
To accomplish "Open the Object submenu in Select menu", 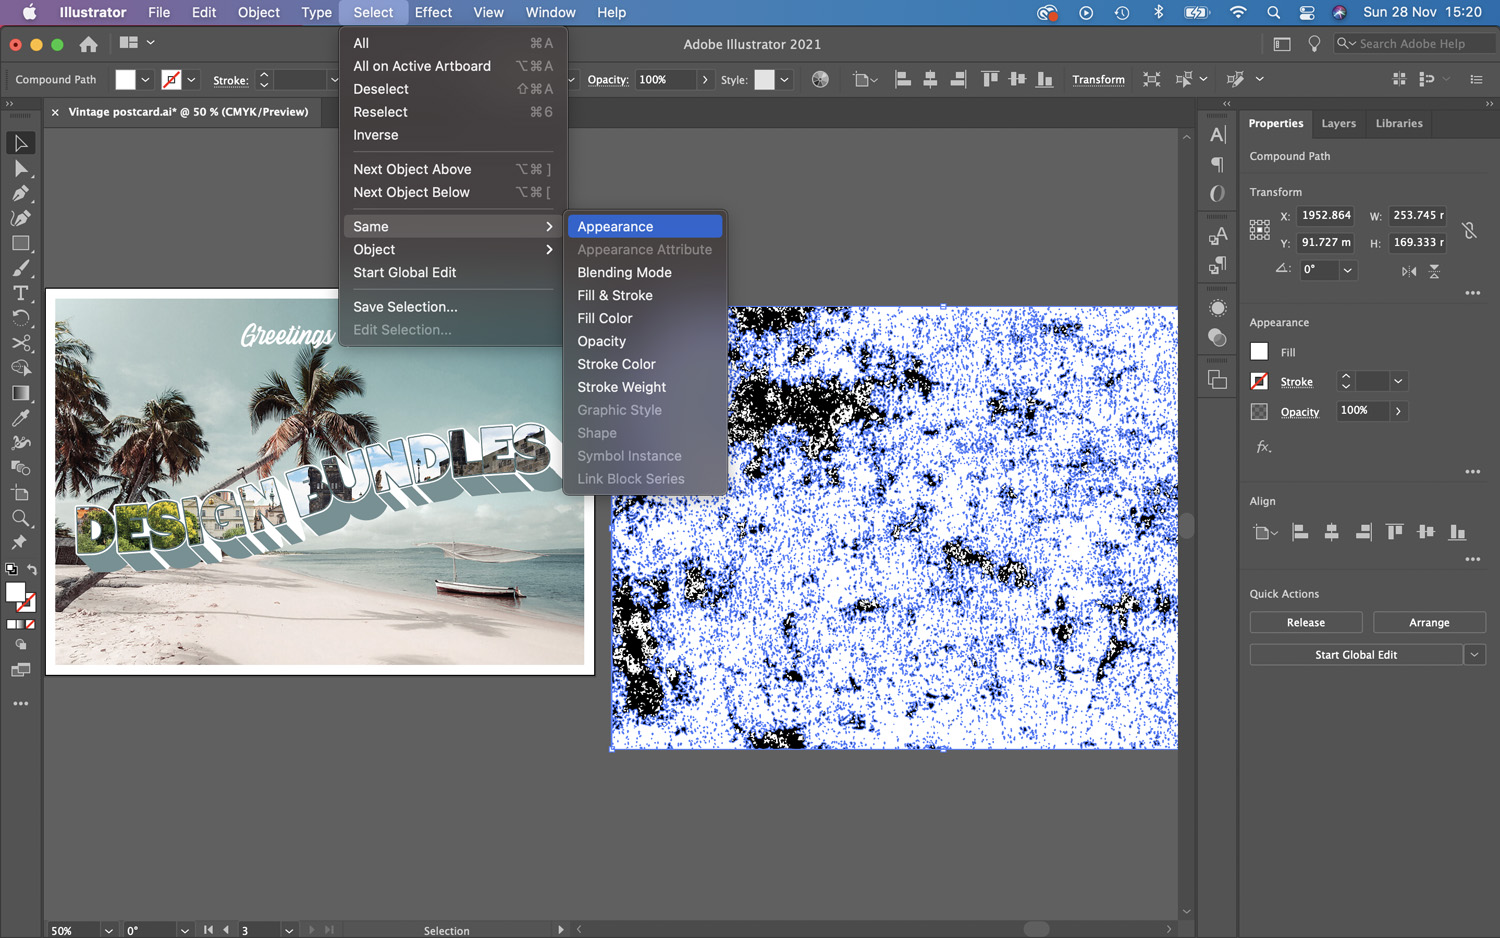I will tap(453, 250).
